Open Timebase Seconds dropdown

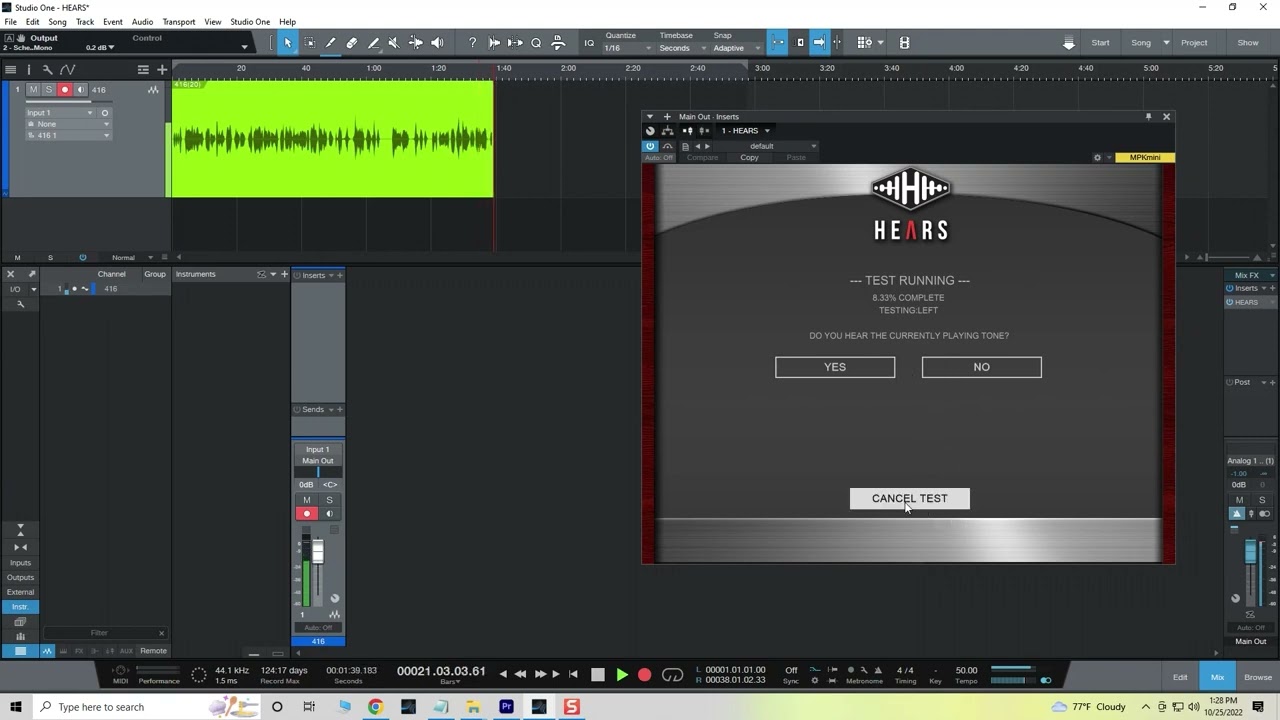(683, 48)
